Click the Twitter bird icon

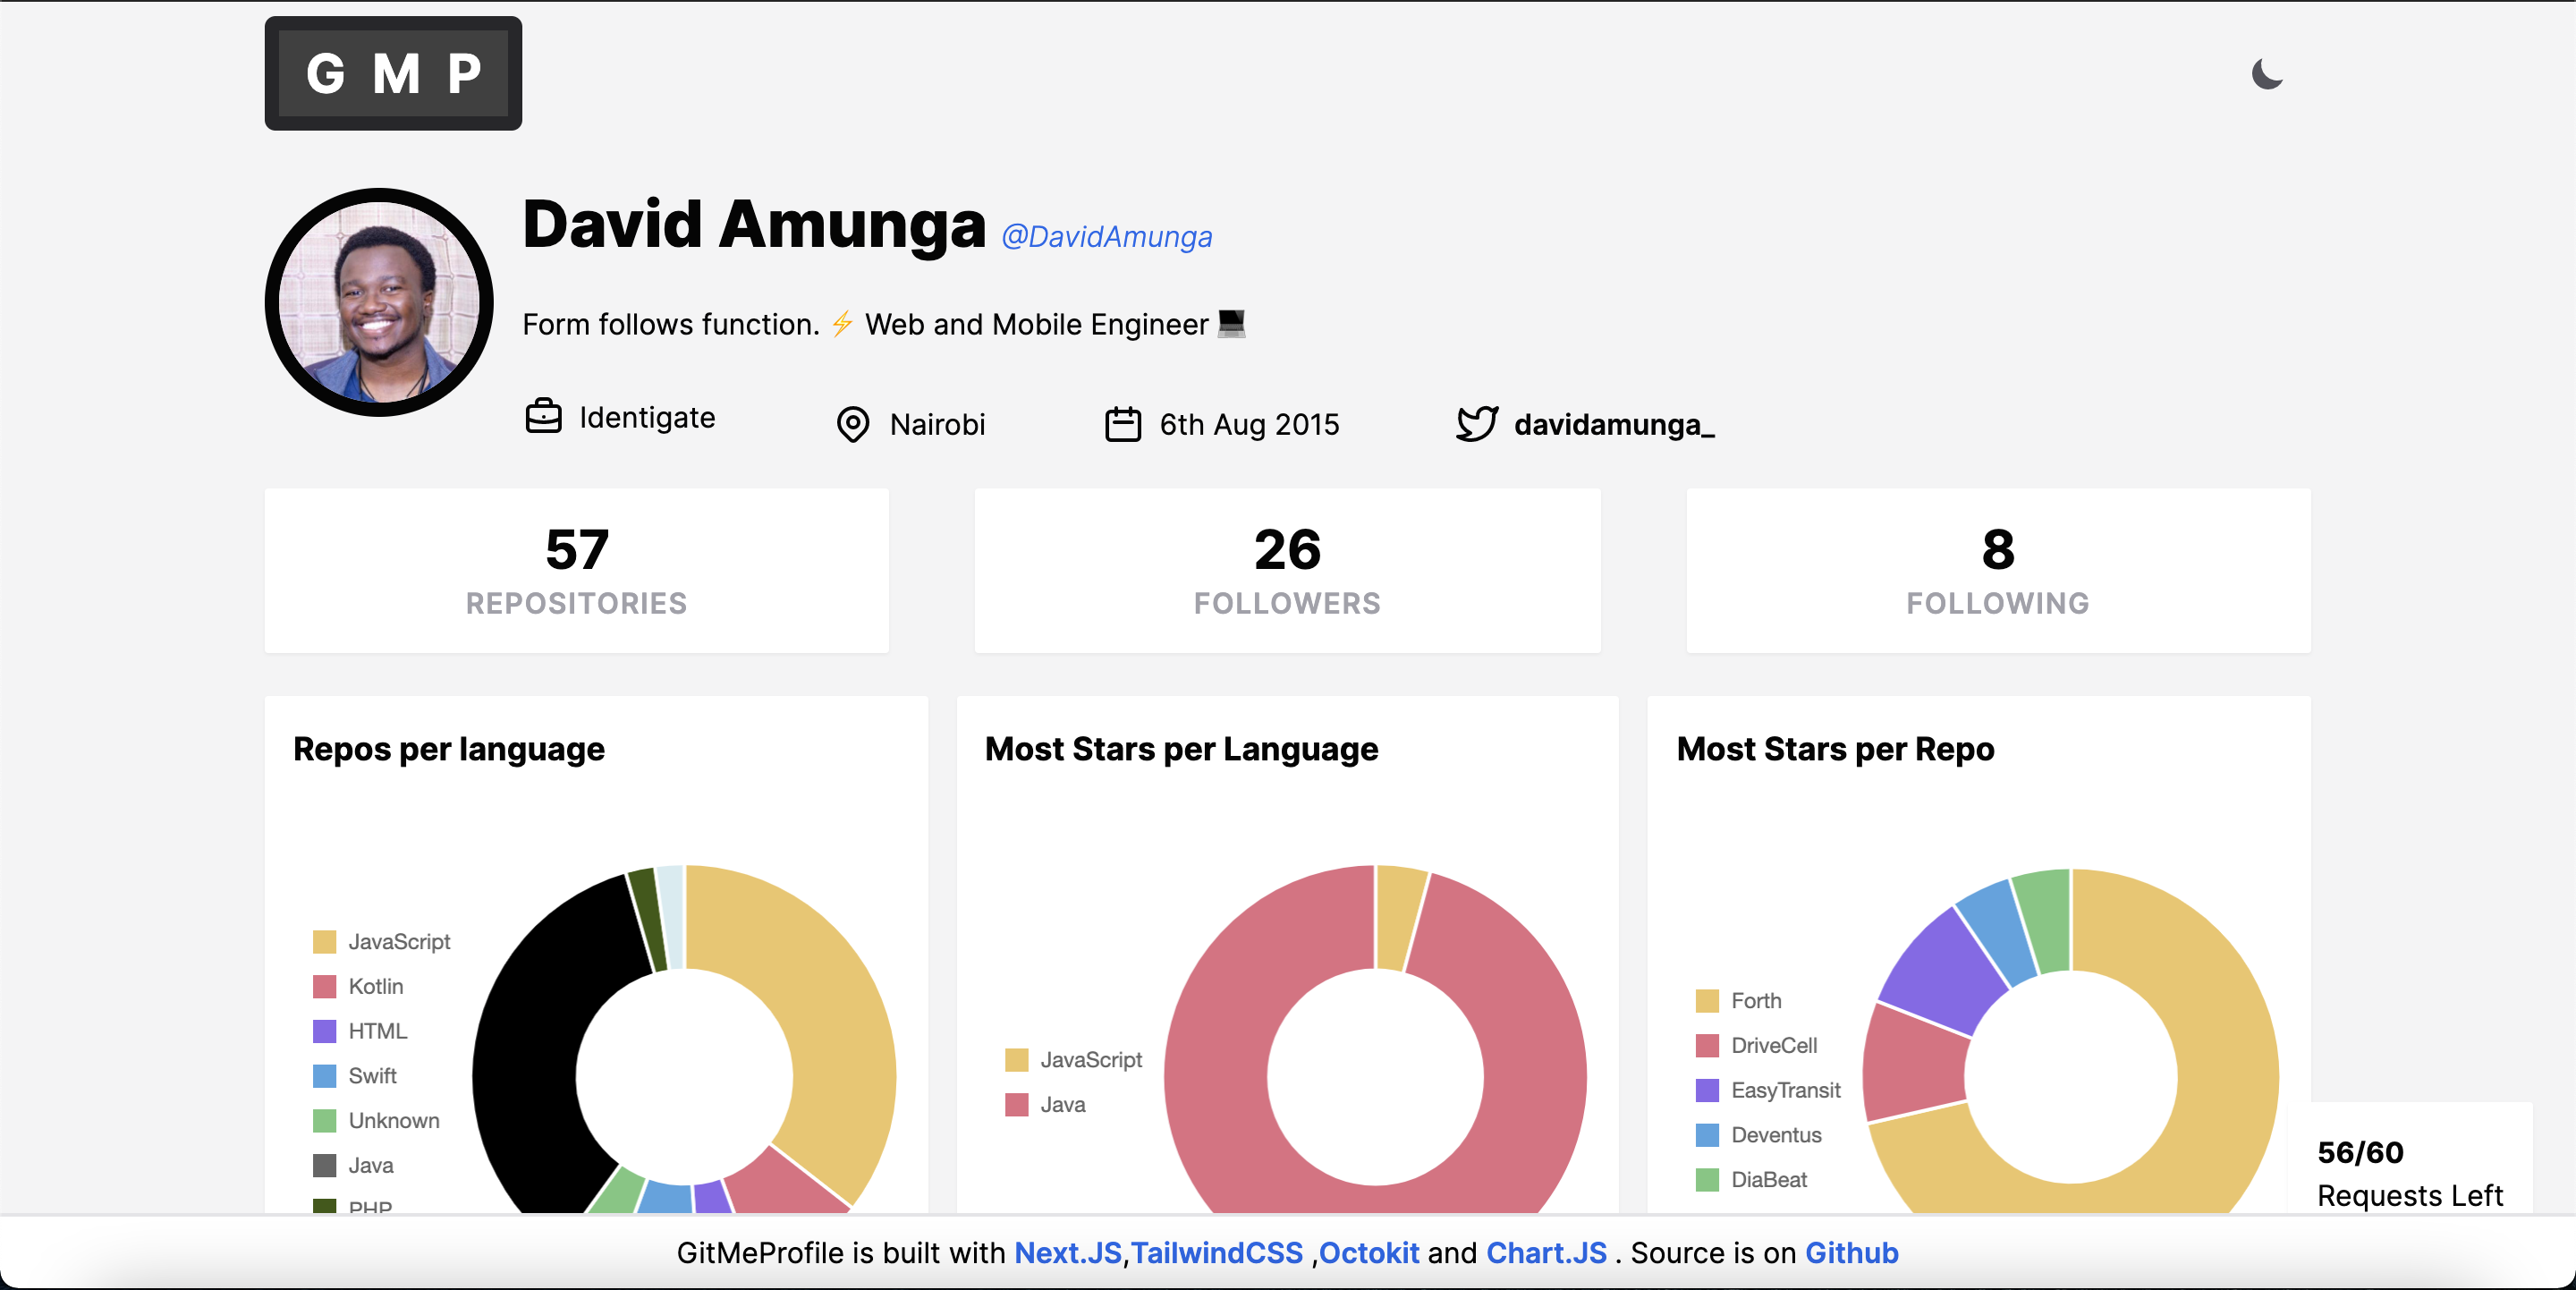(x=1476, y=424)
